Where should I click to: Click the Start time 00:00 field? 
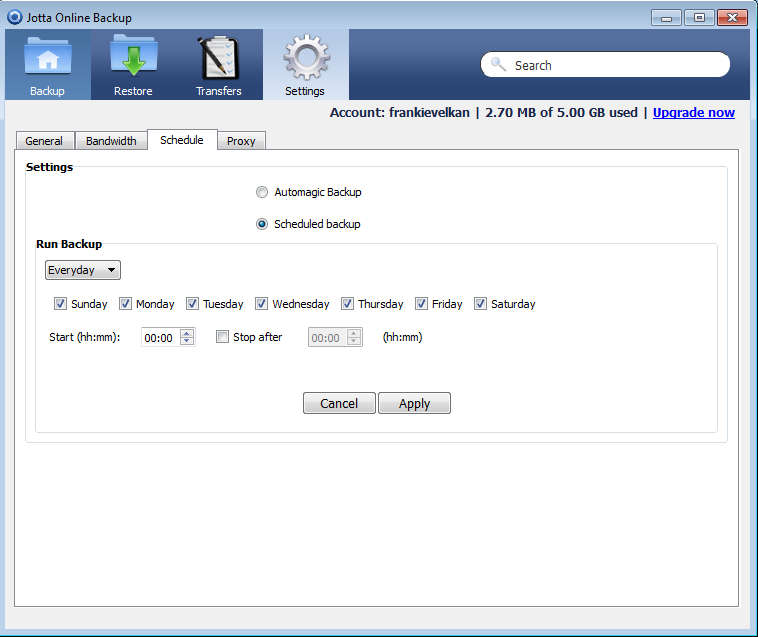click(160, 337)
